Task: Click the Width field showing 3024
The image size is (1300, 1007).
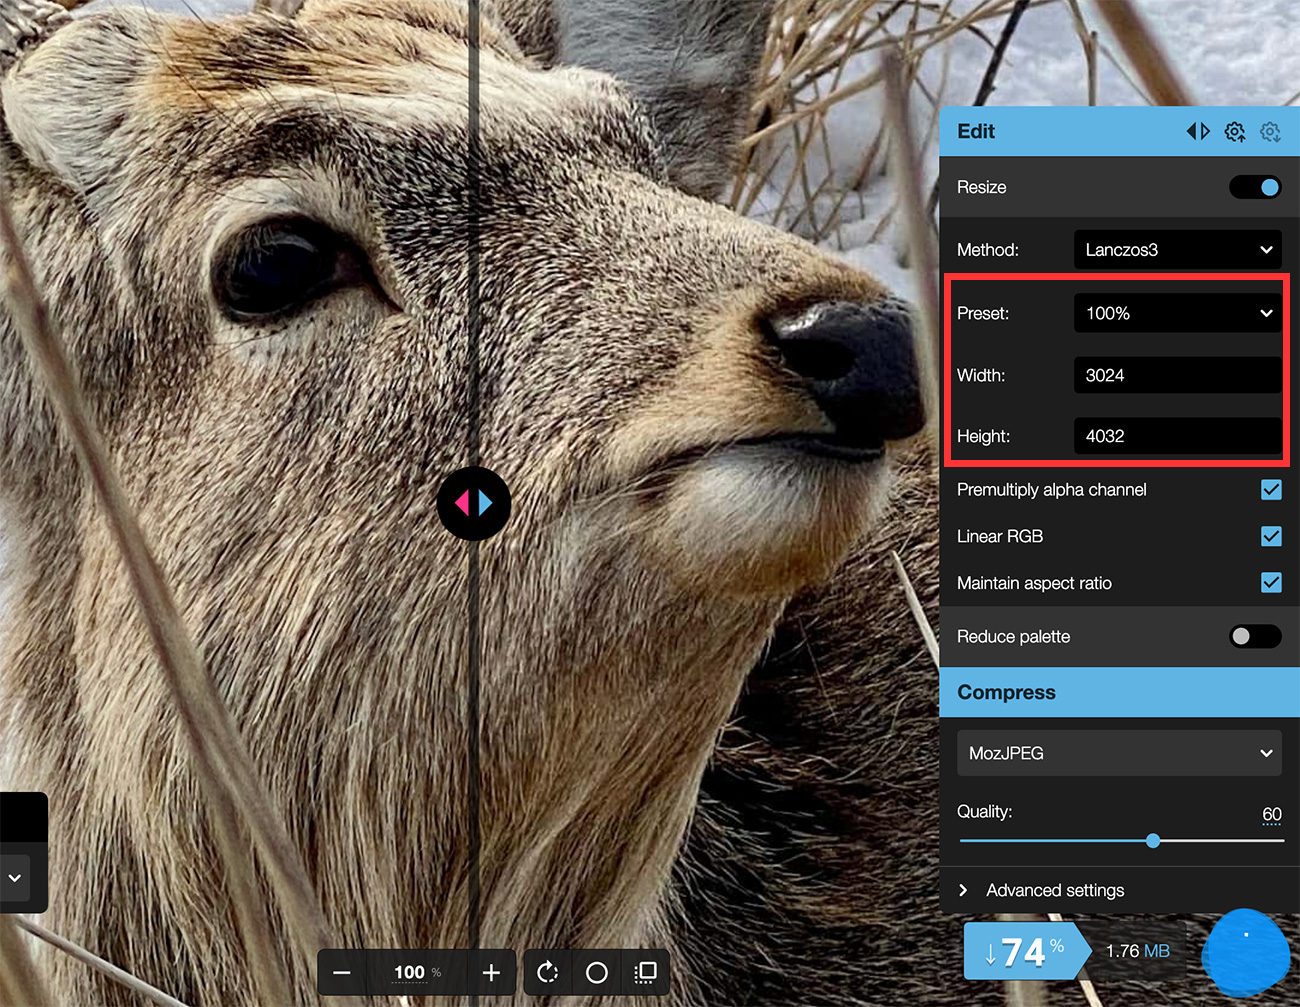Action: pos(1177,375)
